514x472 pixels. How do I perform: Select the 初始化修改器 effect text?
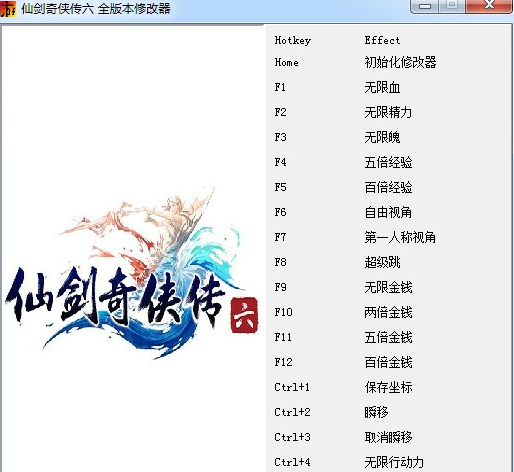tap(400, 62)
